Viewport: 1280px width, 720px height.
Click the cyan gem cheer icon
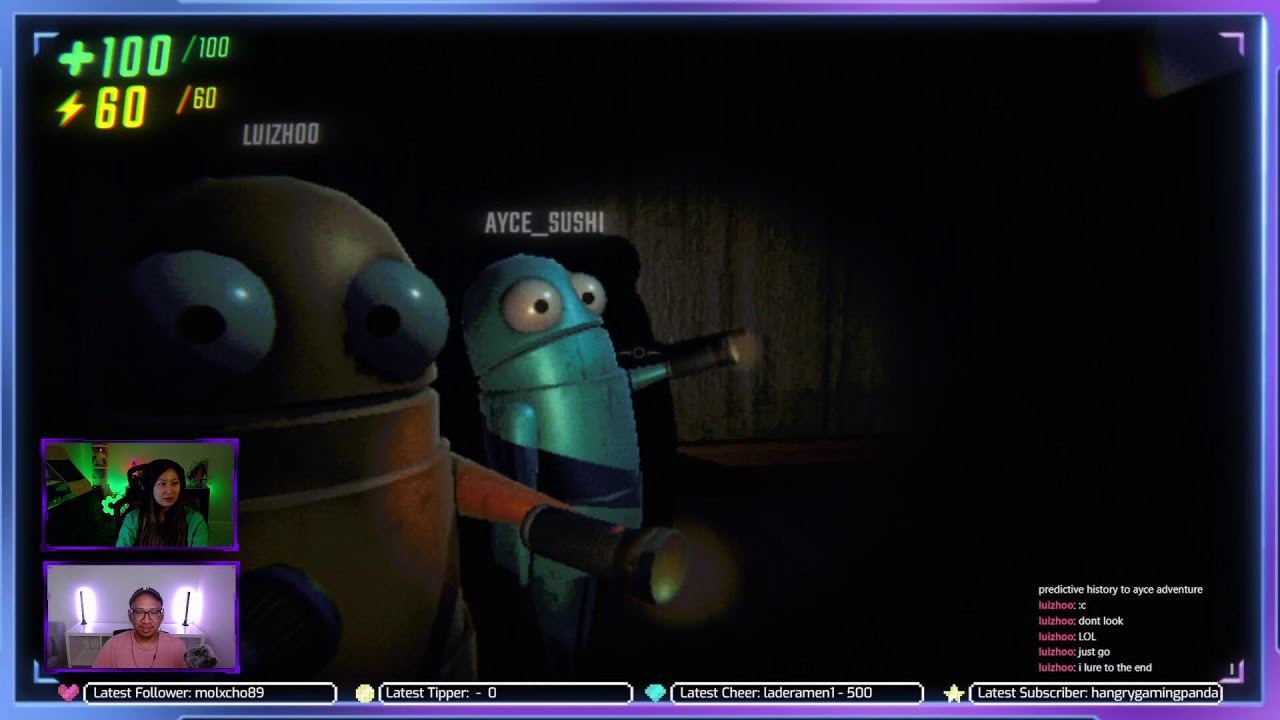[655, 692]
